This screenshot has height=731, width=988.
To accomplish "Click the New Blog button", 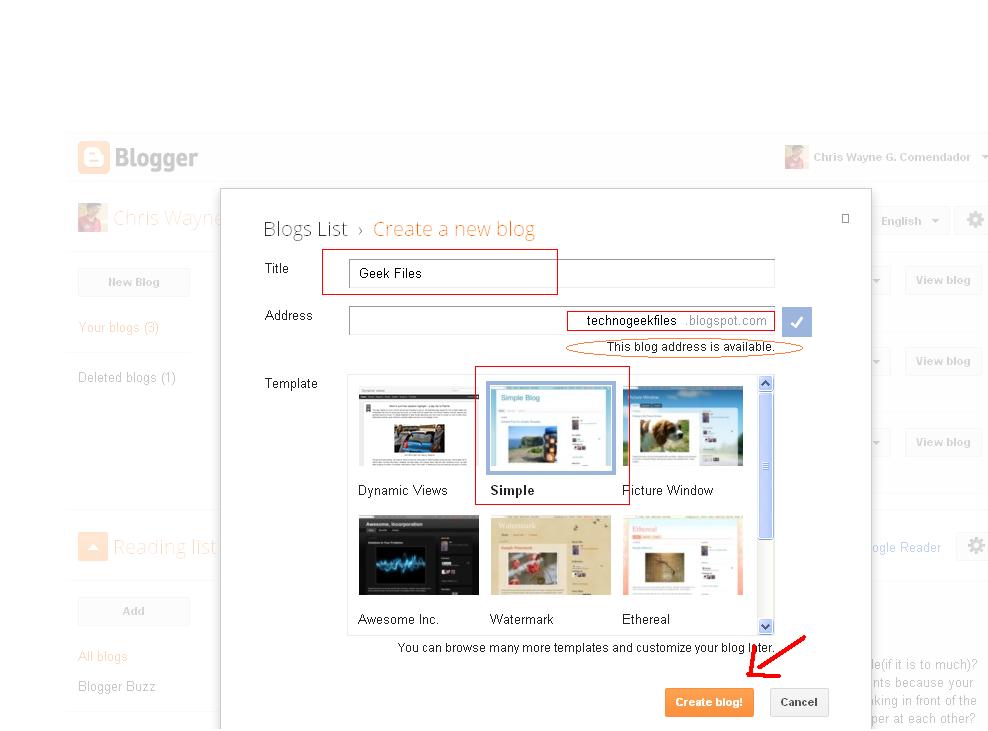I will tap(134, 282).
